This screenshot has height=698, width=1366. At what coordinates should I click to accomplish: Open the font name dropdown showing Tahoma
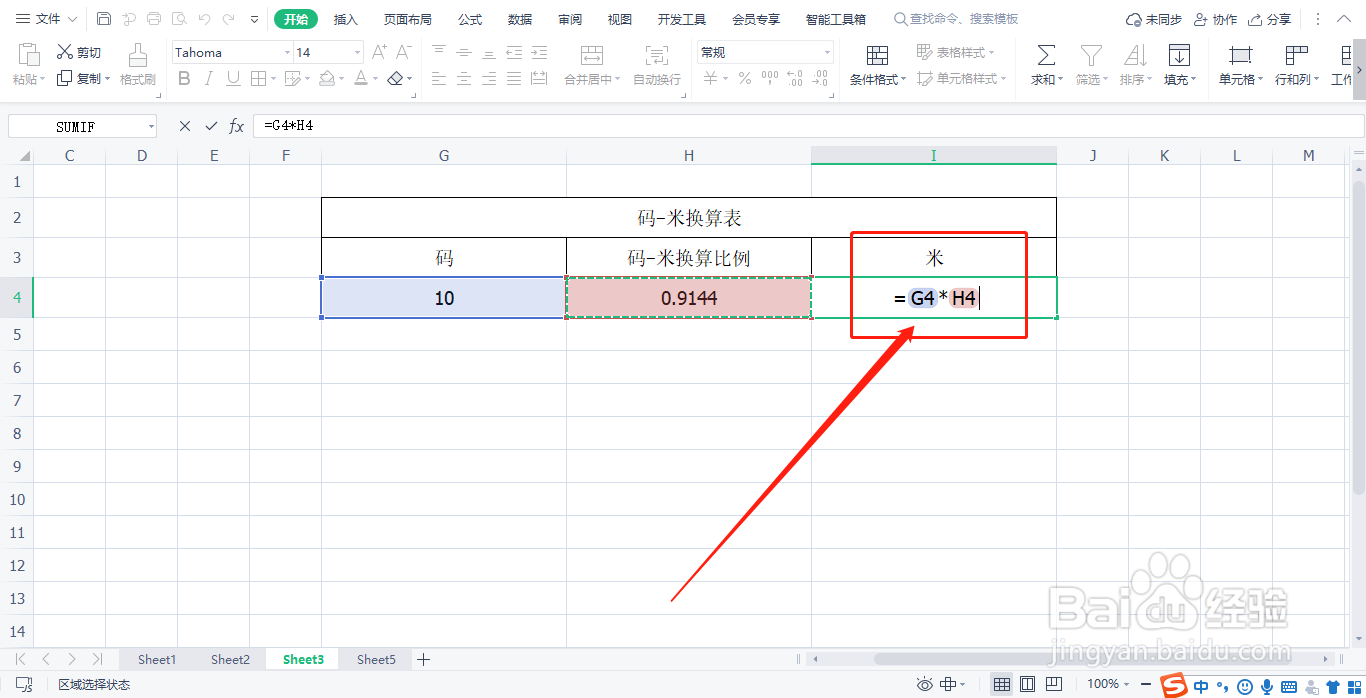click(x=287, y=51)
